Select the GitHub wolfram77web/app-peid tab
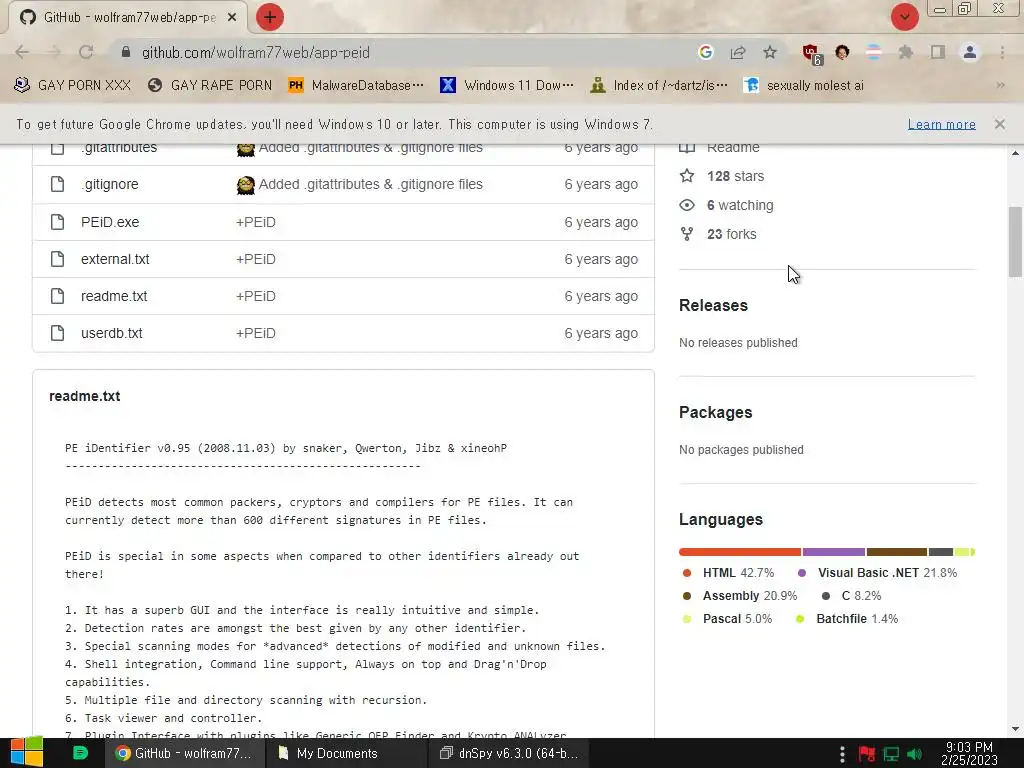The height and width of the screenshot is (768, 1024). tap(127, 17)
